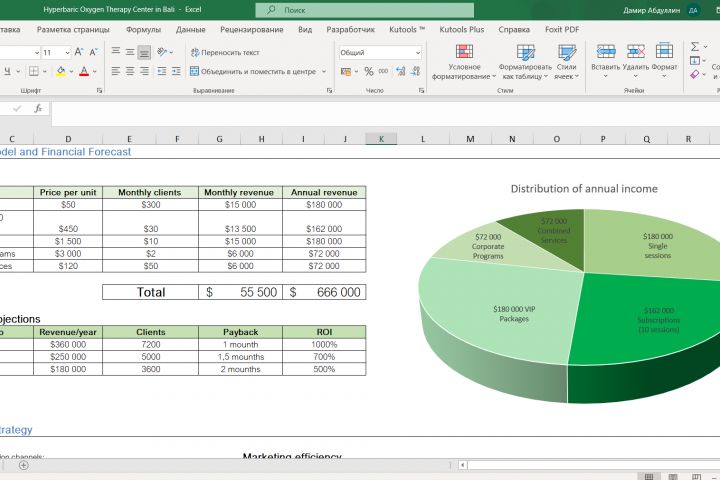Click the Fill down icon
This screenshot has height=480, width=720.
tap(695, 61)
